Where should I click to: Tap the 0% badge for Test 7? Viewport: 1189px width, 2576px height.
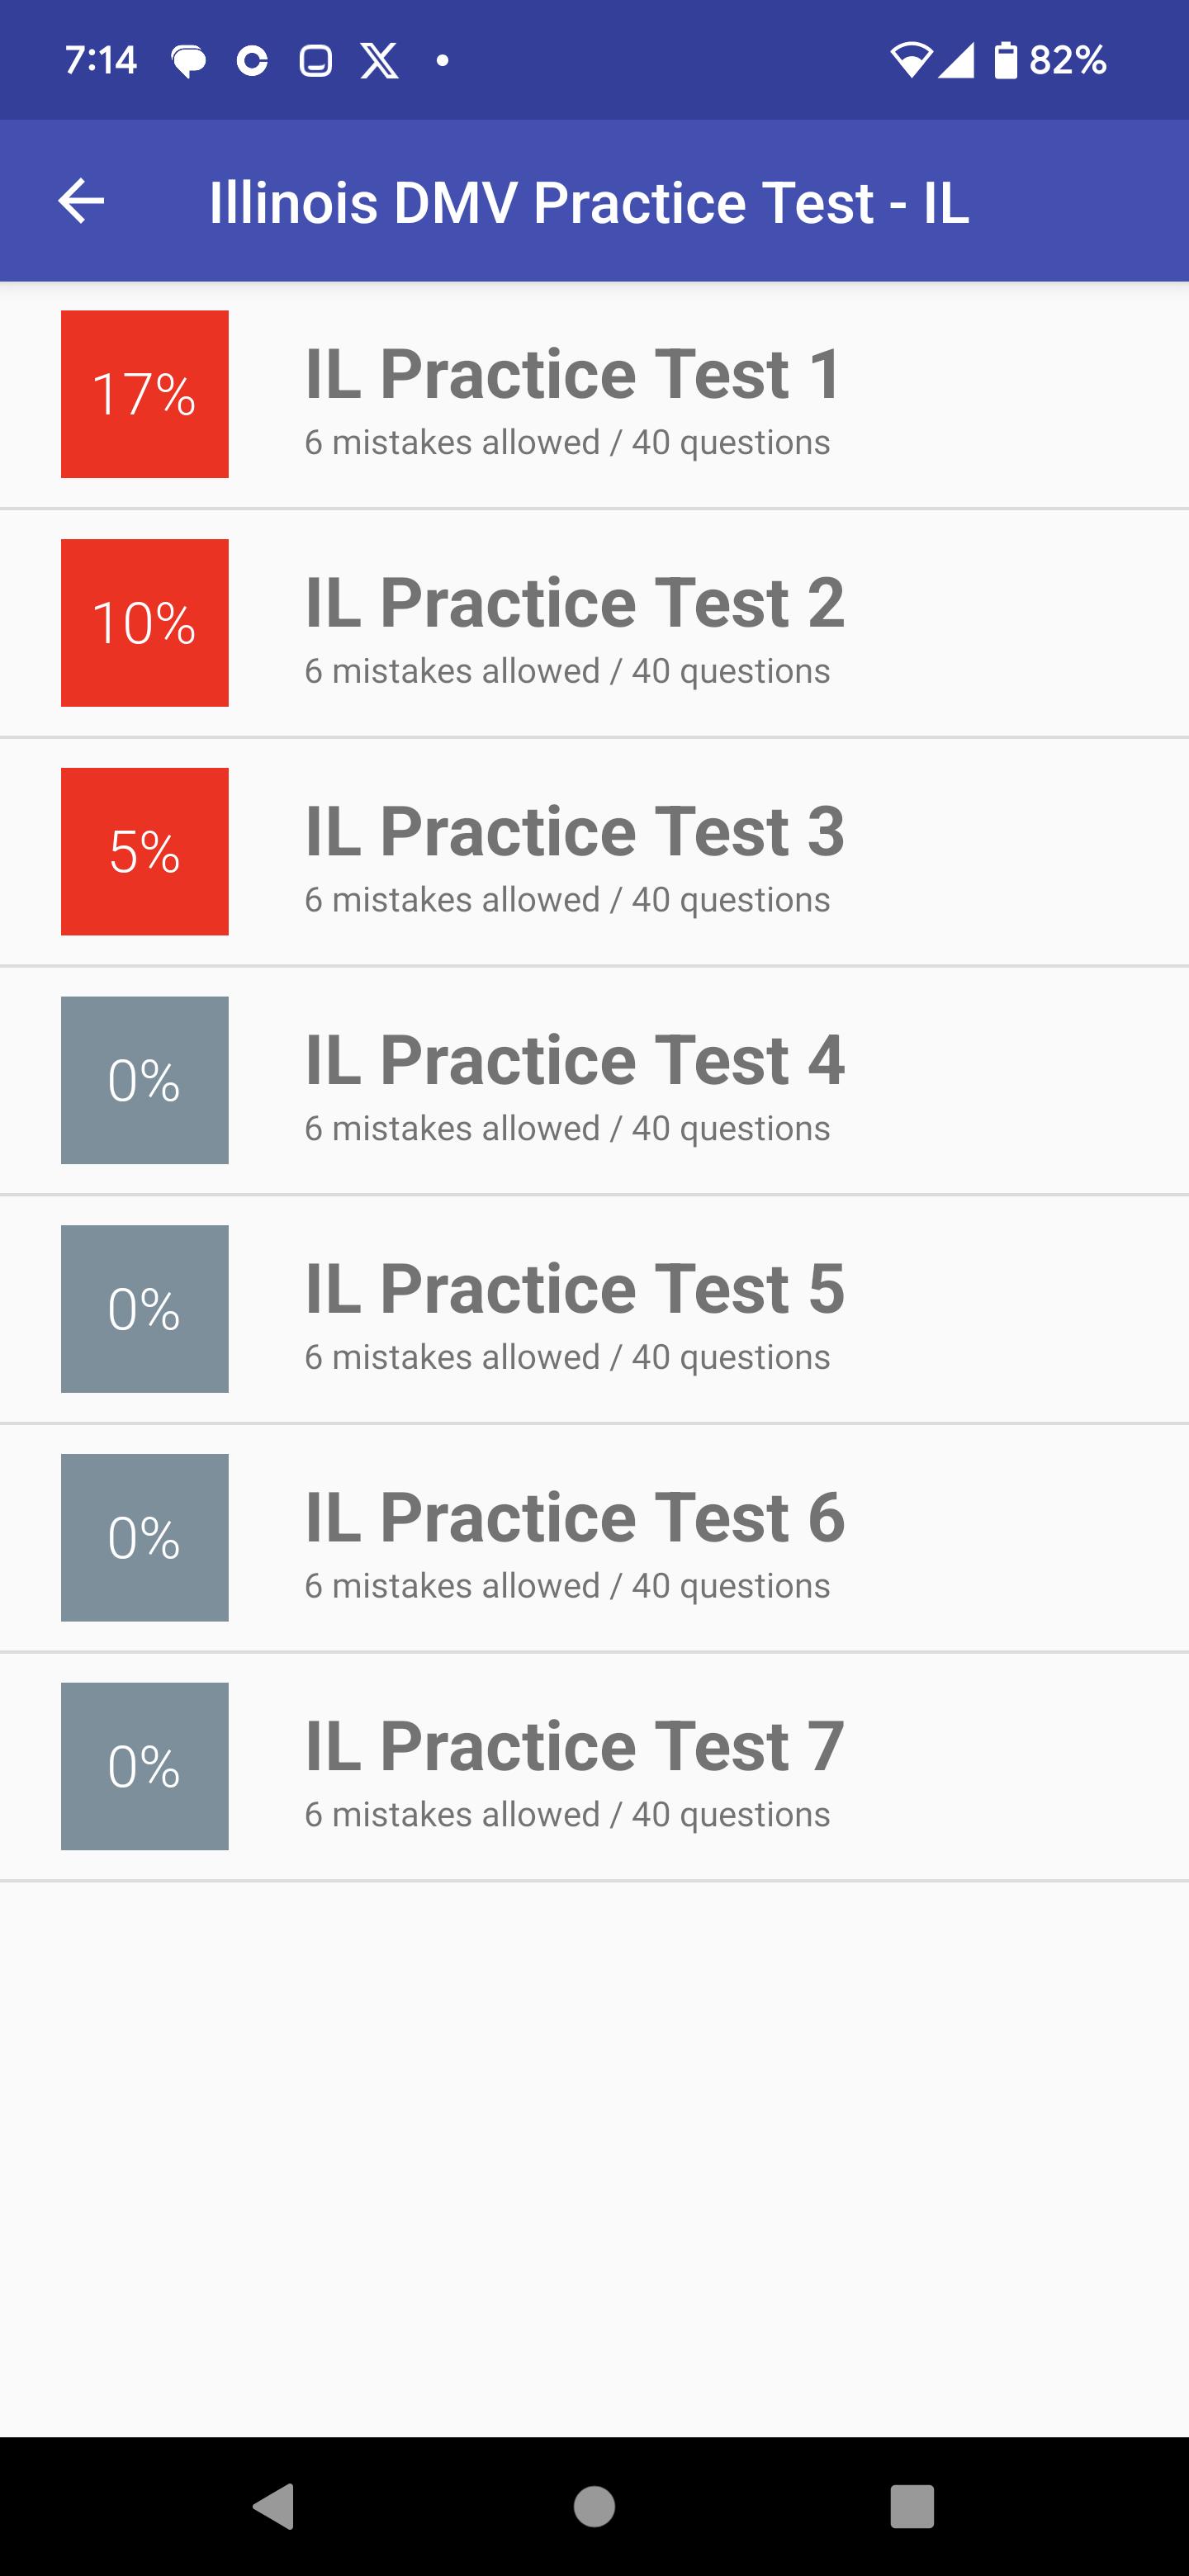coord(145,1766)
